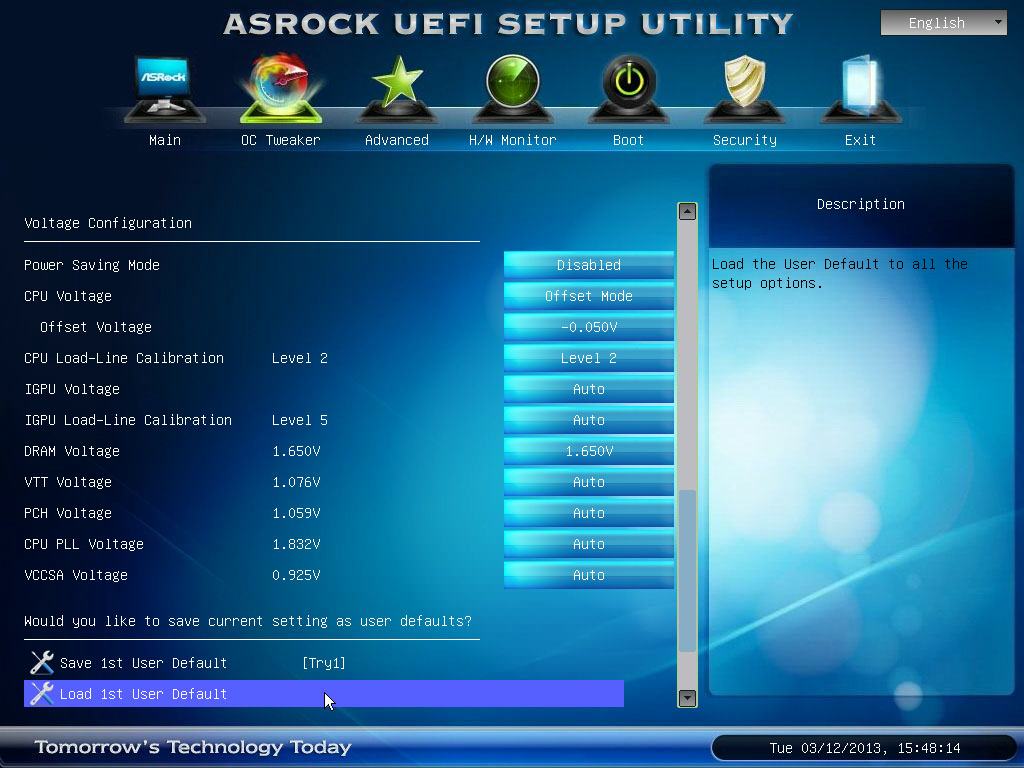This screenshot has width=1024, height=768.
Task: Select the Power Saving Mode label
Action: coord(92,264)
